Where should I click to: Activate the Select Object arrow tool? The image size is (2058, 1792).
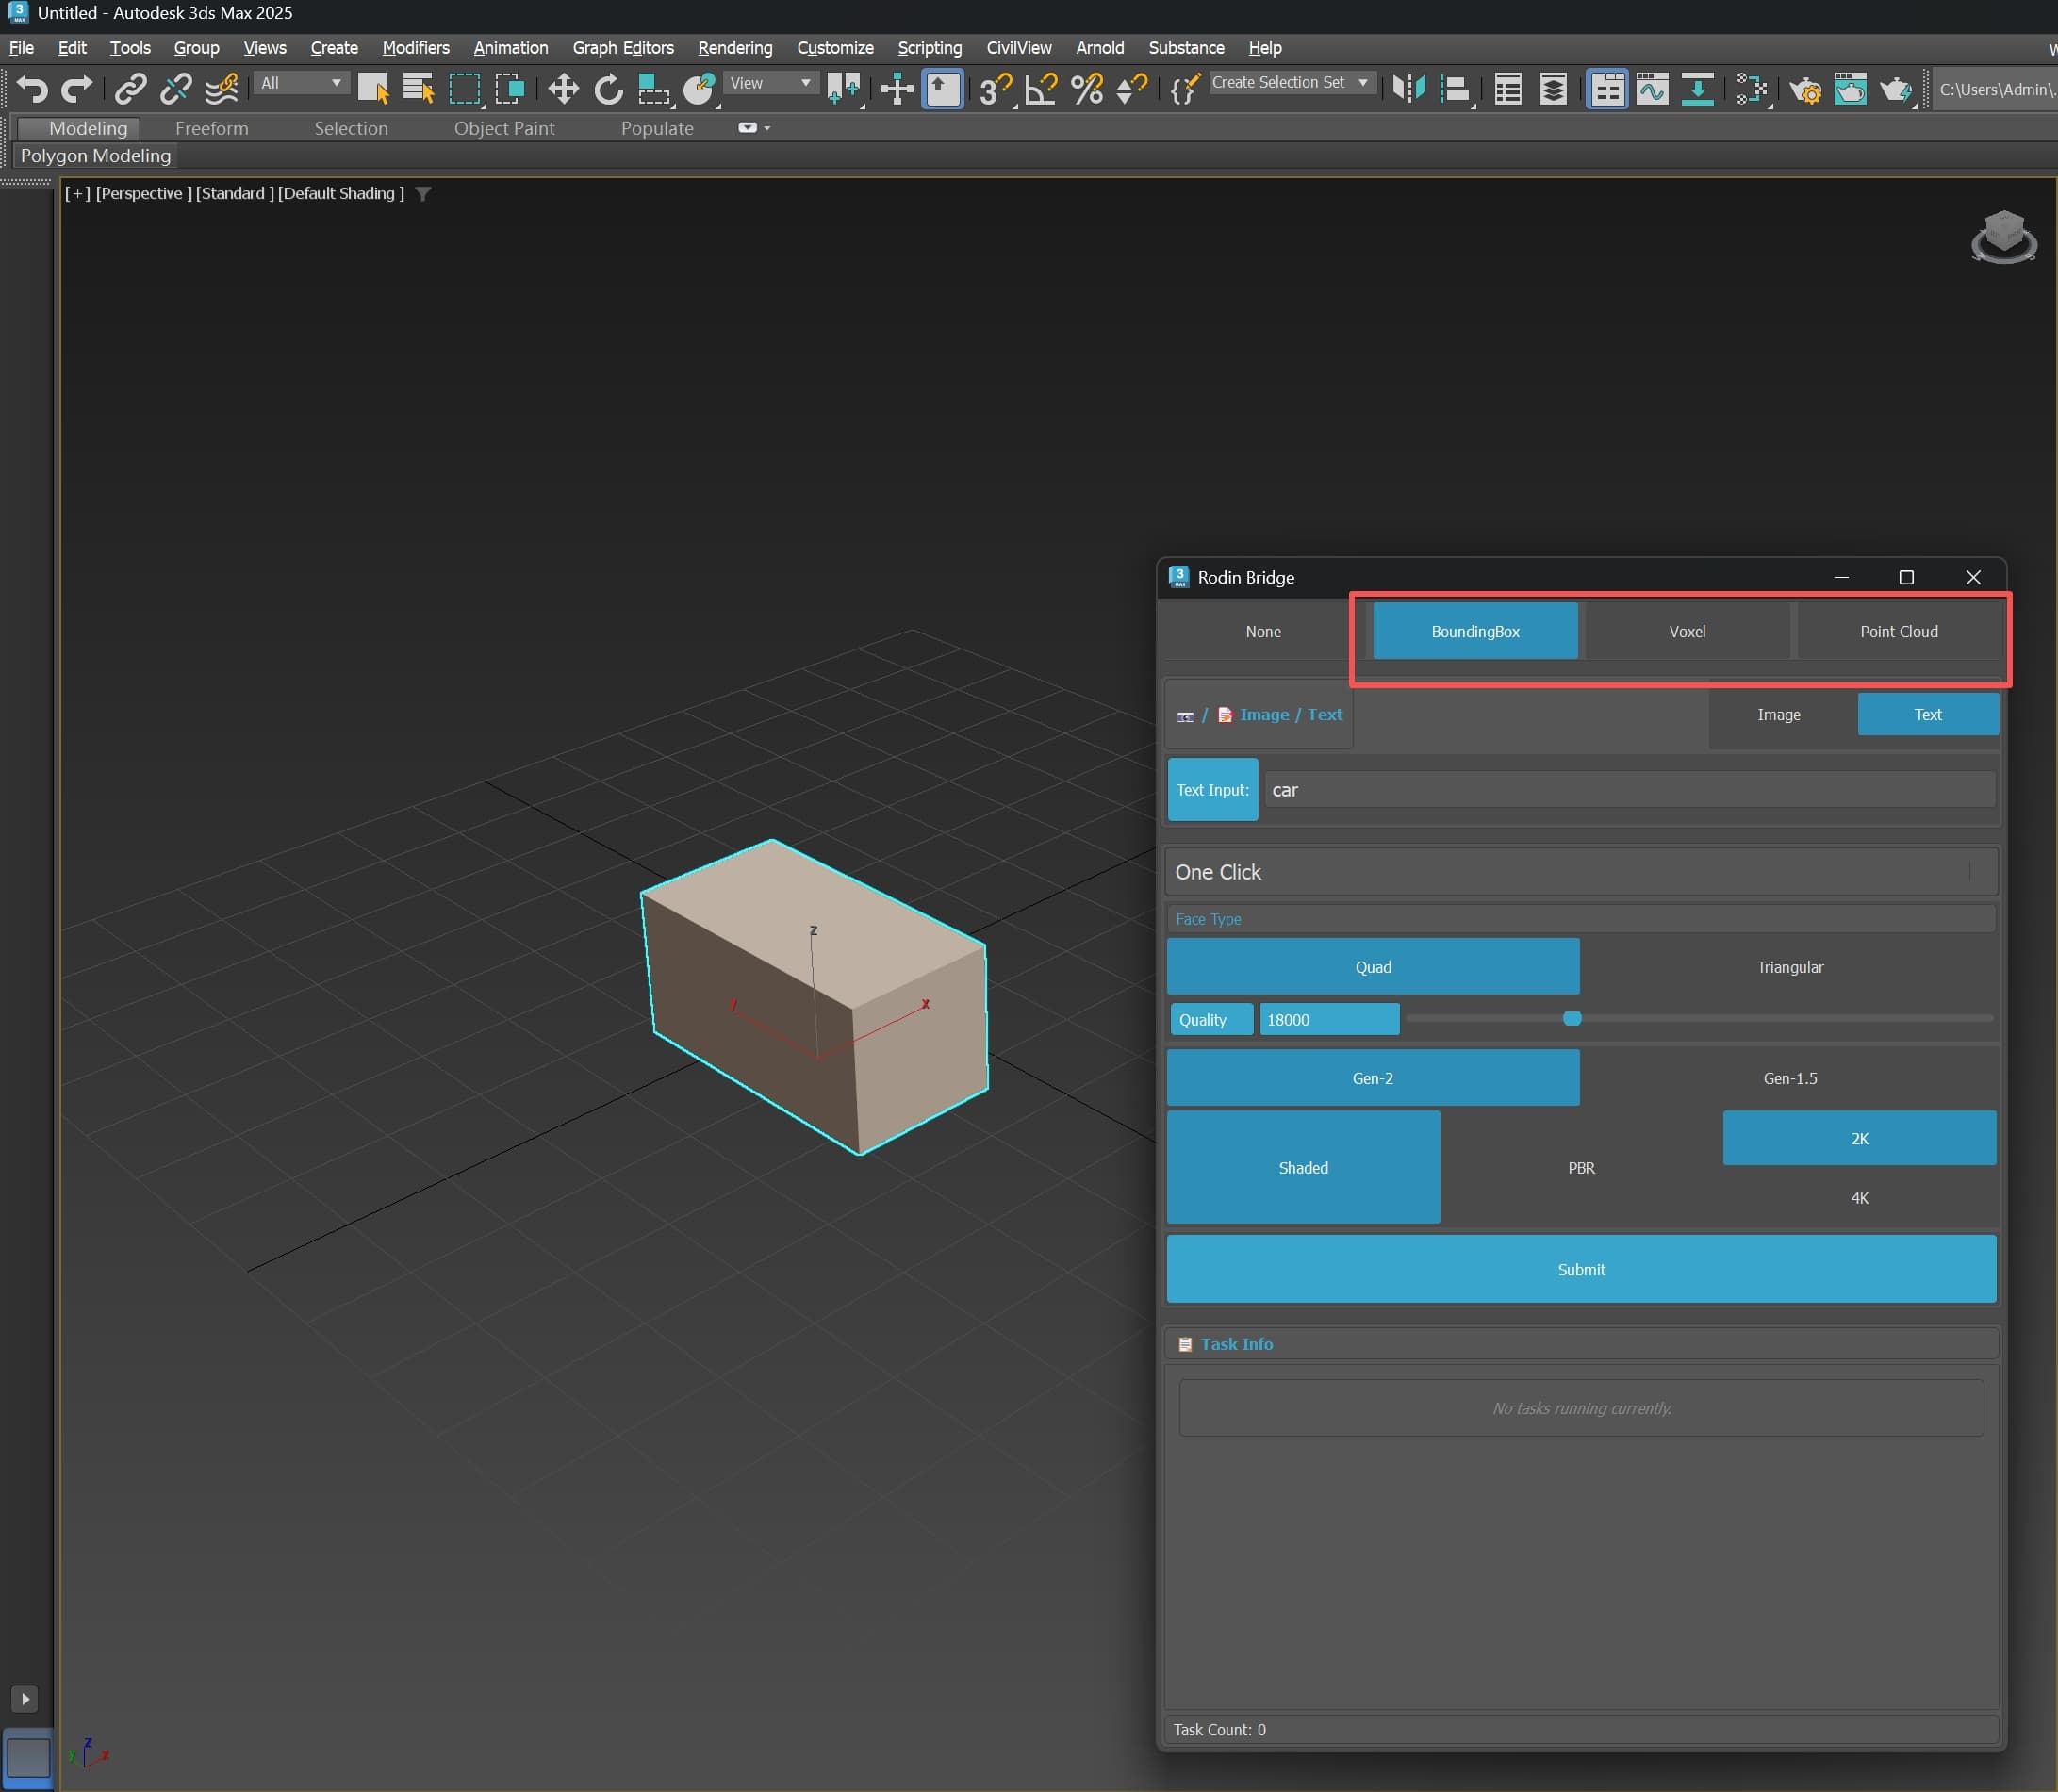[x=373, y=89]
